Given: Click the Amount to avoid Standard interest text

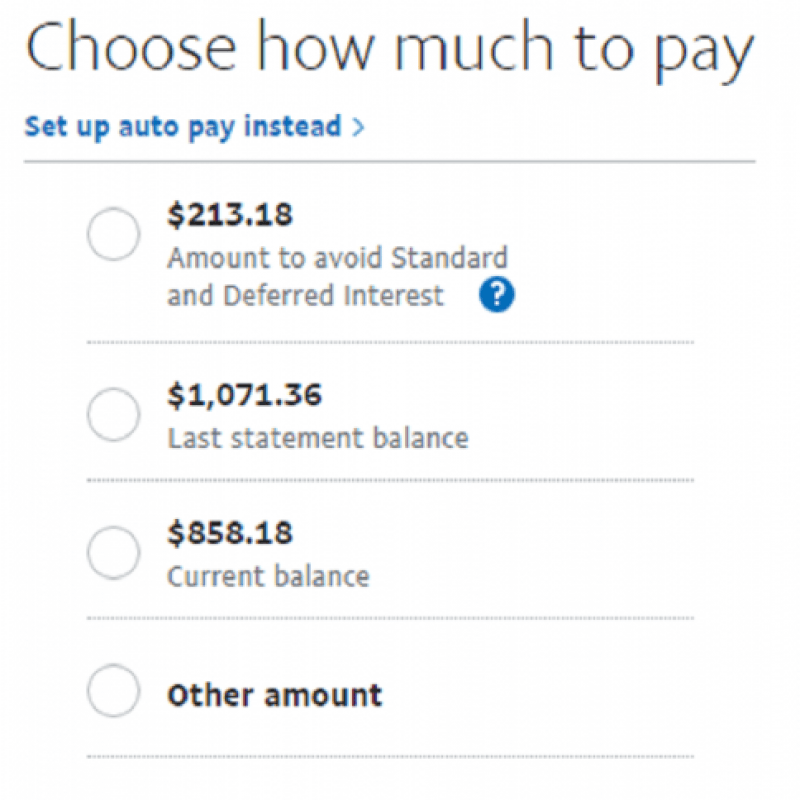Looking at the screenshot, I should [337, 257].
